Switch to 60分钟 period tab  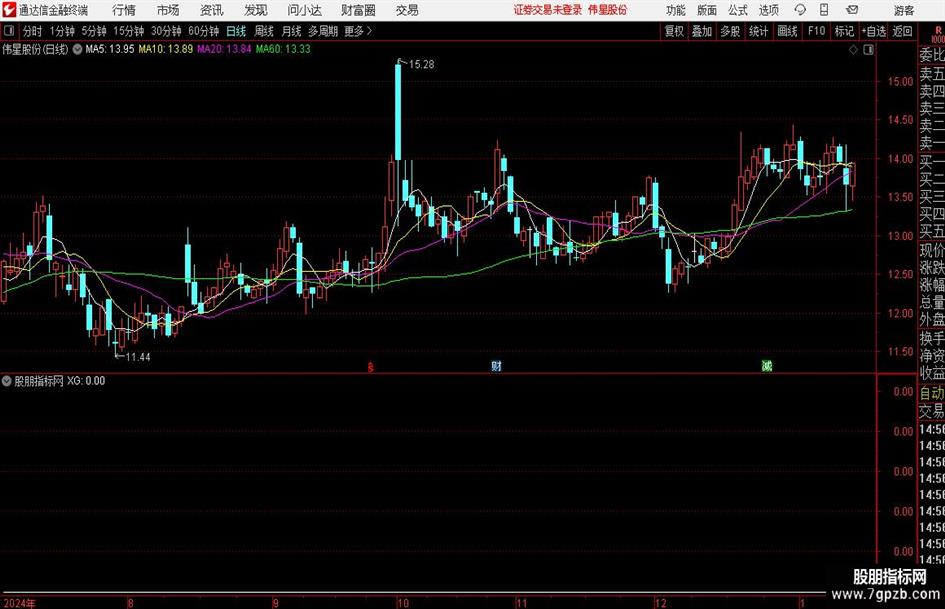coord(204,31)
